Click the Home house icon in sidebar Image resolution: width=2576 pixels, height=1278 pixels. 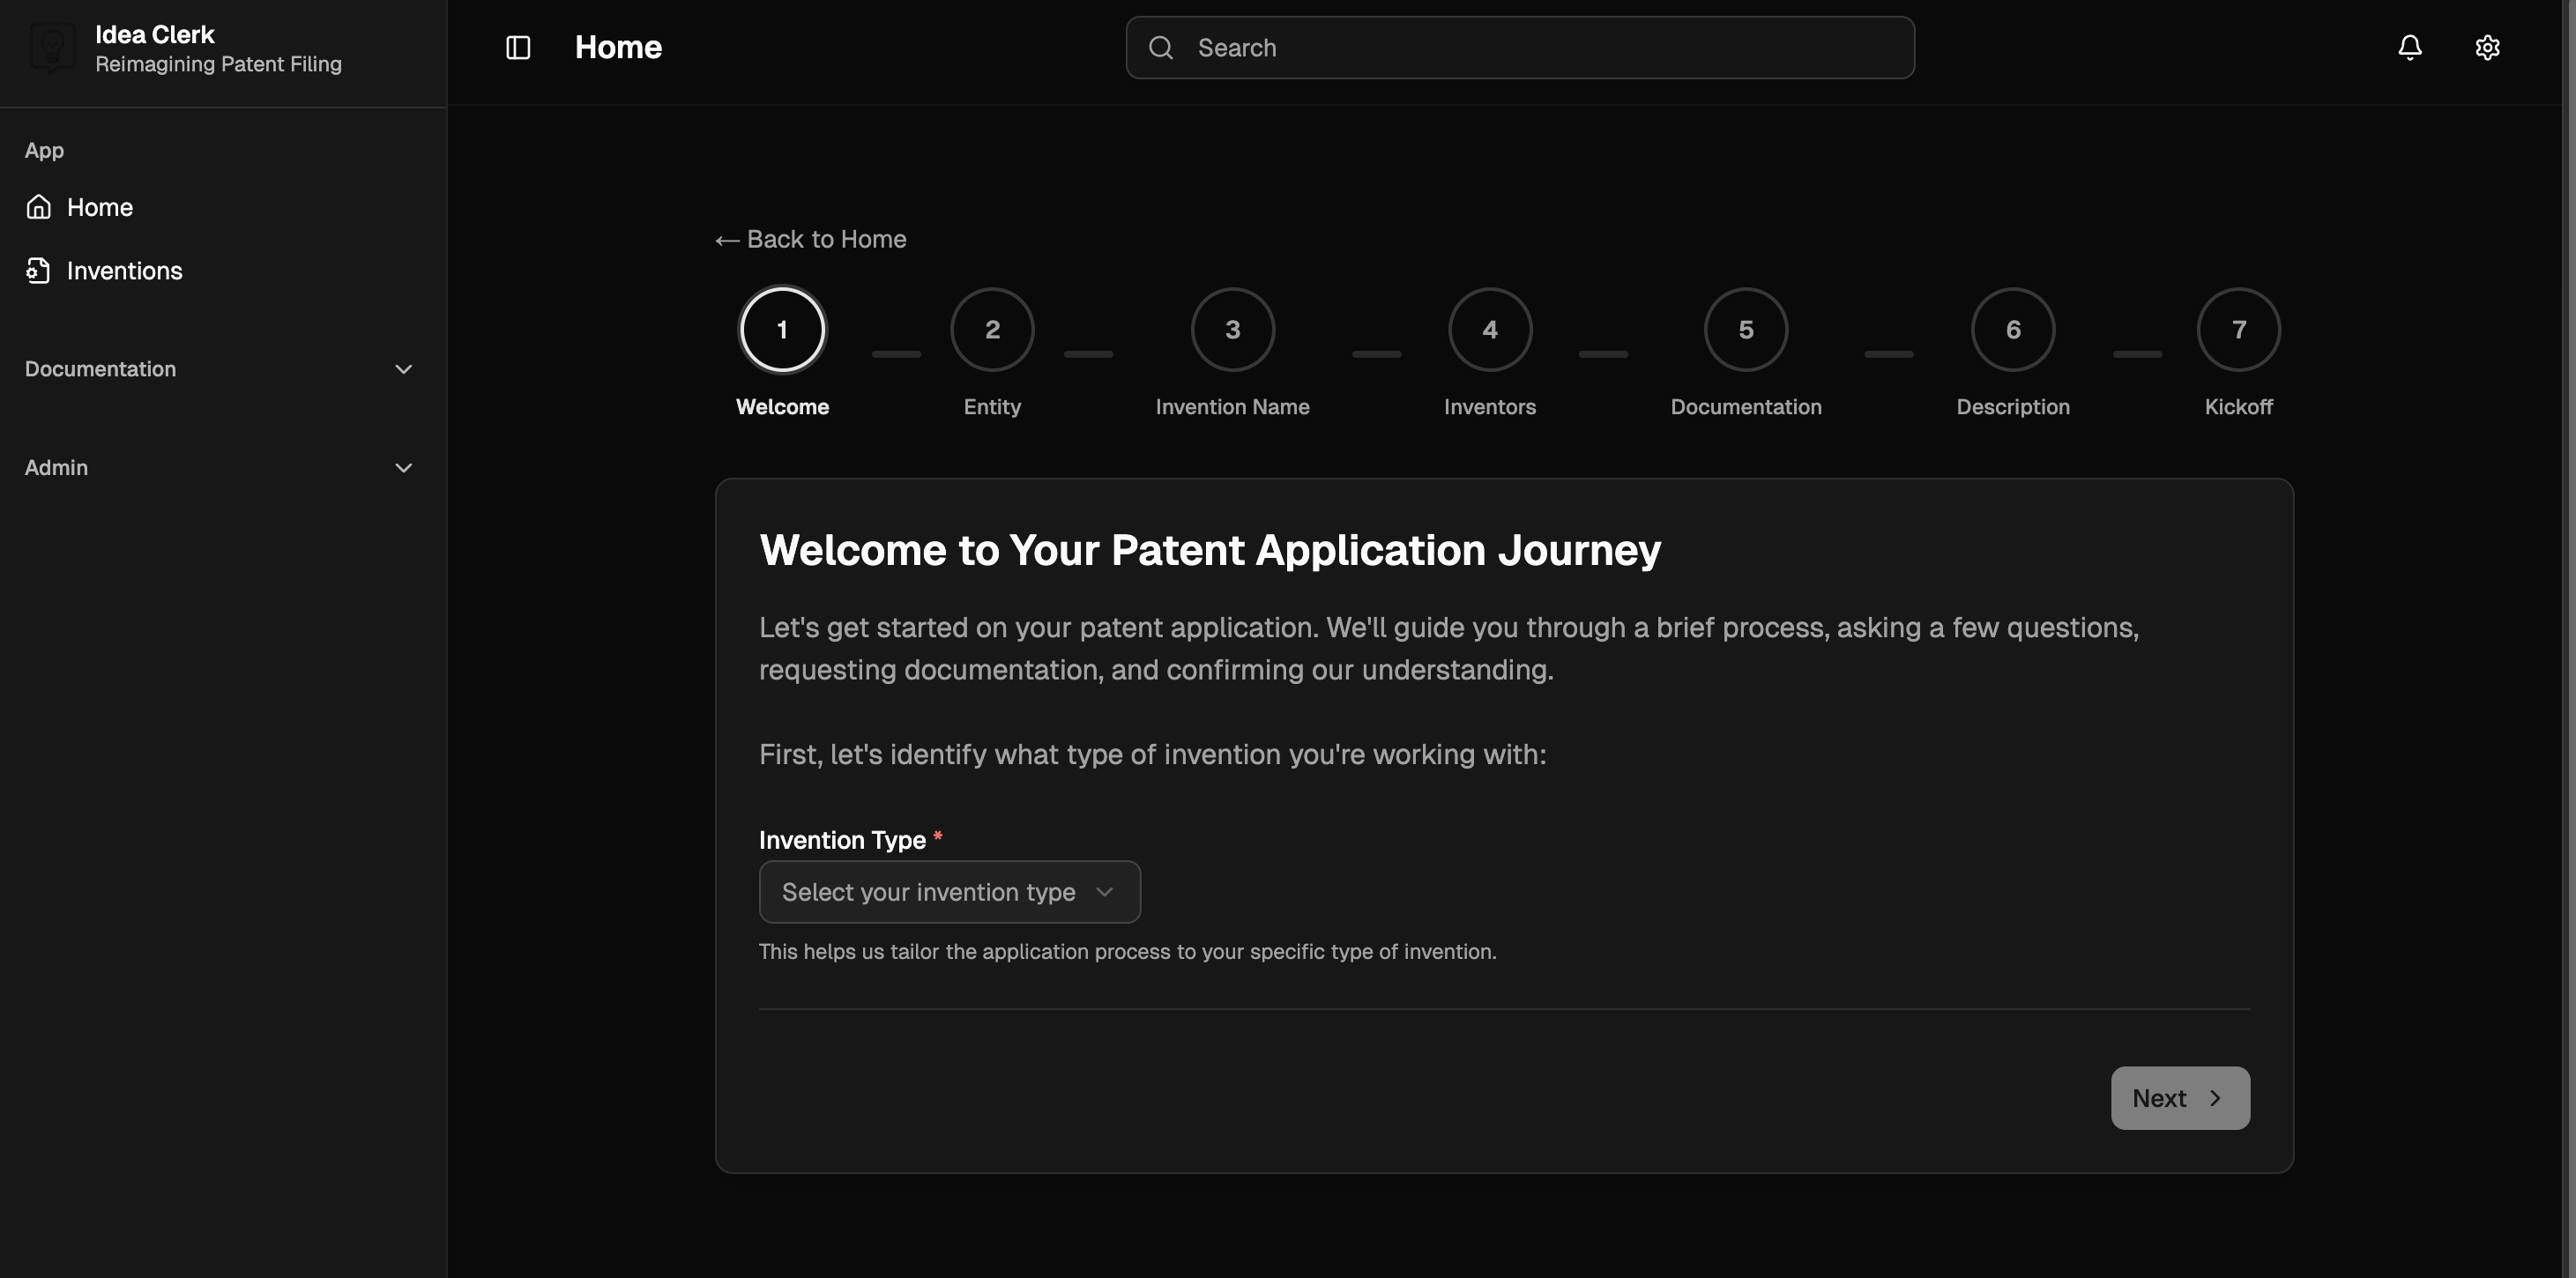39,207
